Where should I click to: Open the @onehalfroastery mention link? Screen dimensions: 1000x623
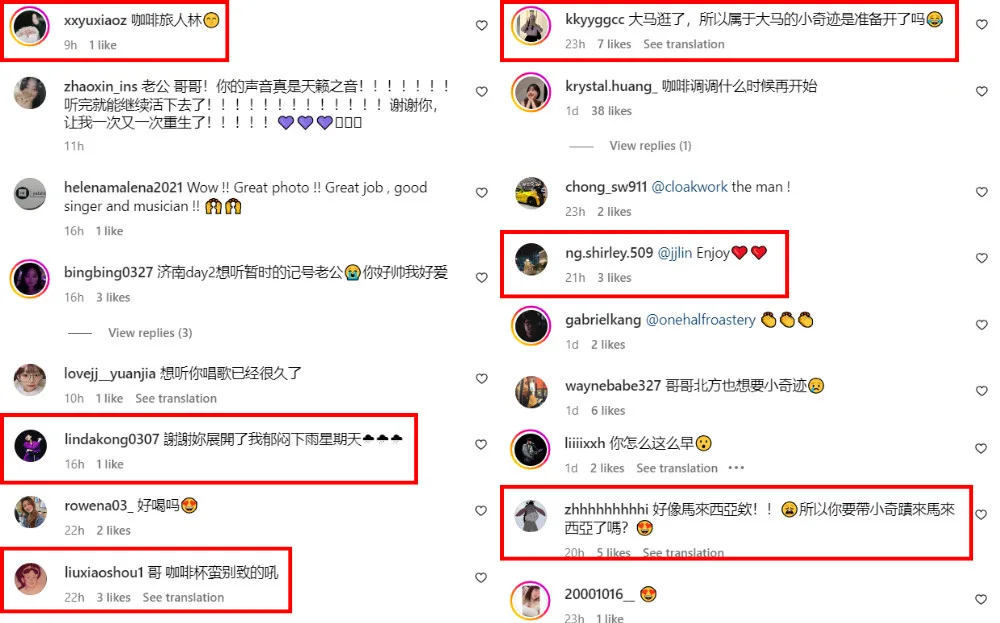click(x=700, y=320)
